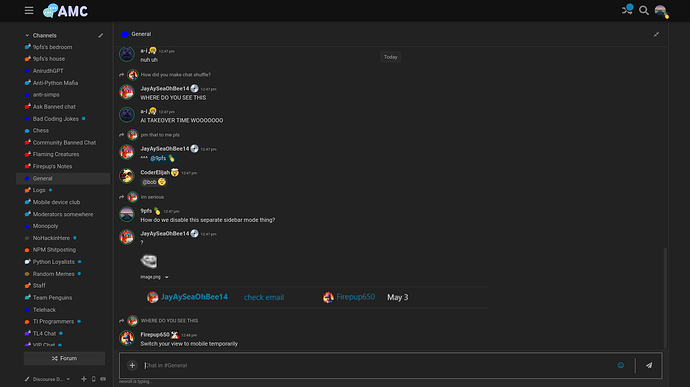Click the chat message scrollbar

coord(665,298)
